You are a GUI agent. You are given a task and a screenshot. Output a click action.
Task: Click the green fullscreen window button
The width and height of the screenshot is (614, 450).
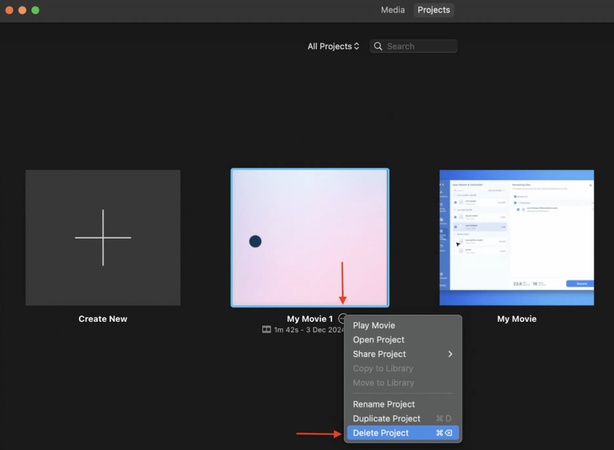click(x=35, y=10)
